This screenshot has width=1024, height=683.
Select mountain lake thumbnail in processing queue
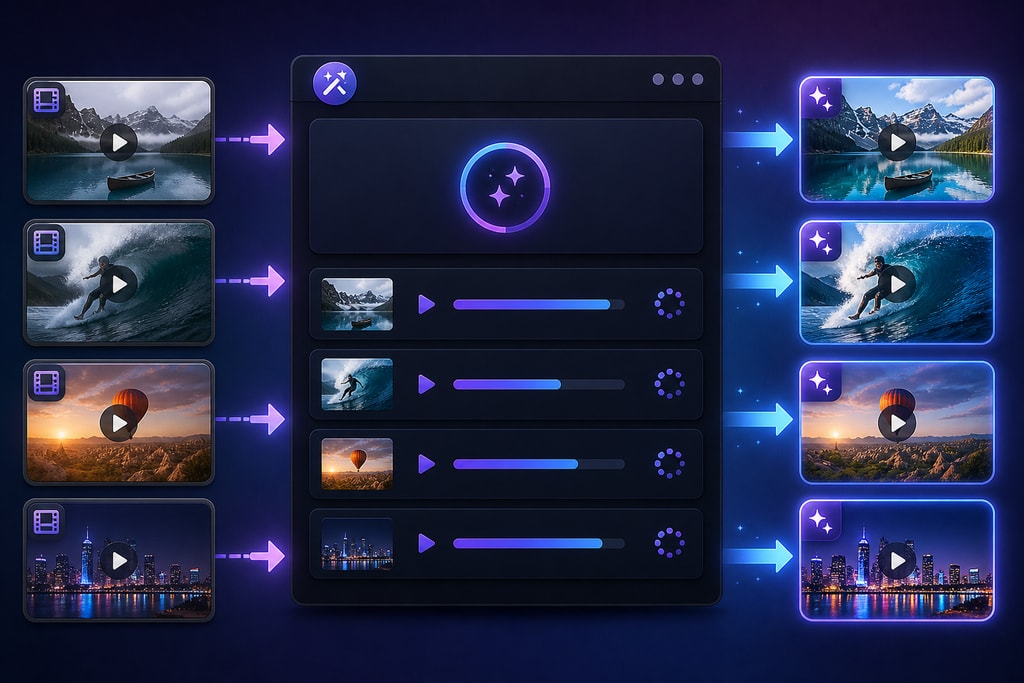pos(357,304)
